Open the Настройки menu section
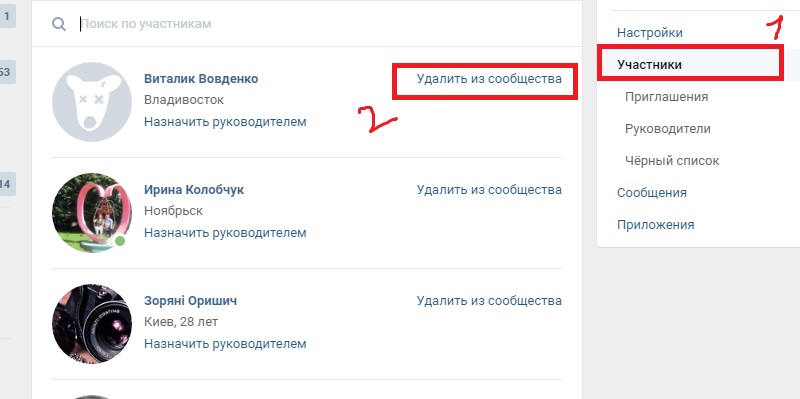 coord(649,33)
